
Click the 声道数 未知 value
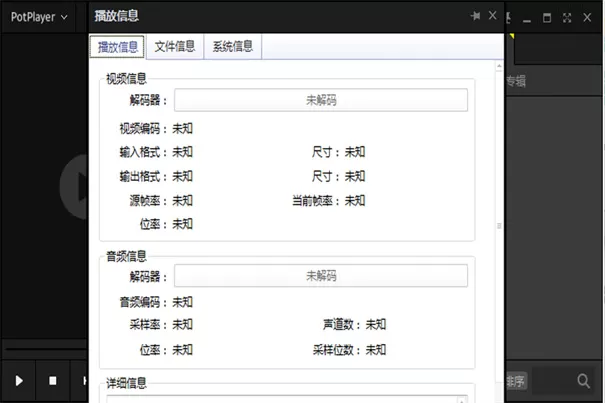tap(375, 325)
